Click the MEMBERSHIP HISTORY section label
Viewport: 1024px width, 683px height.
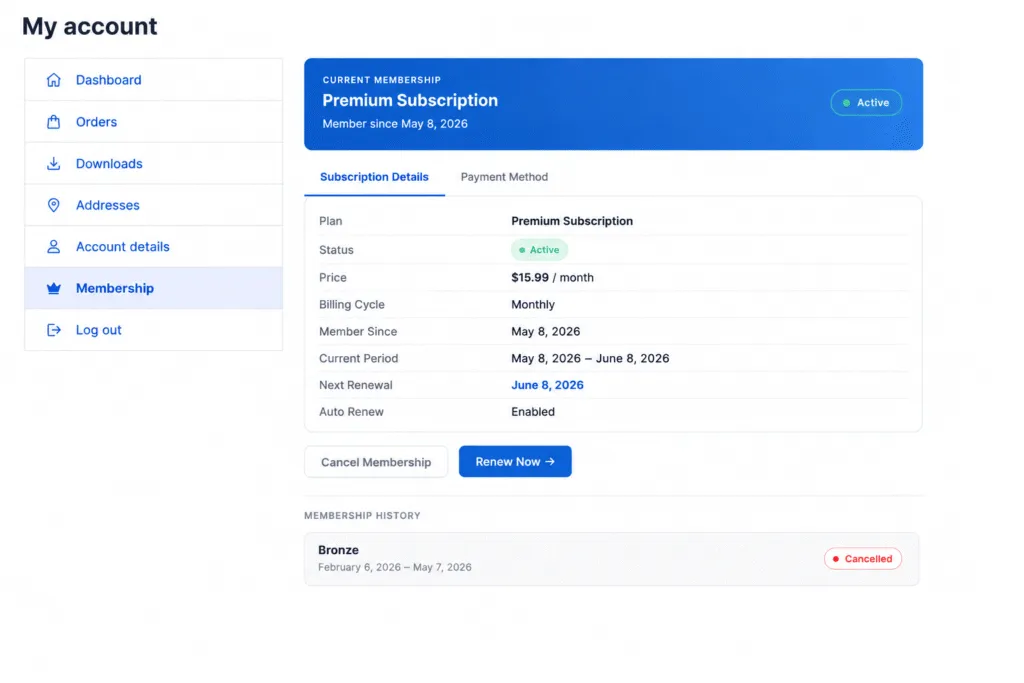click(x=362, y=516)
